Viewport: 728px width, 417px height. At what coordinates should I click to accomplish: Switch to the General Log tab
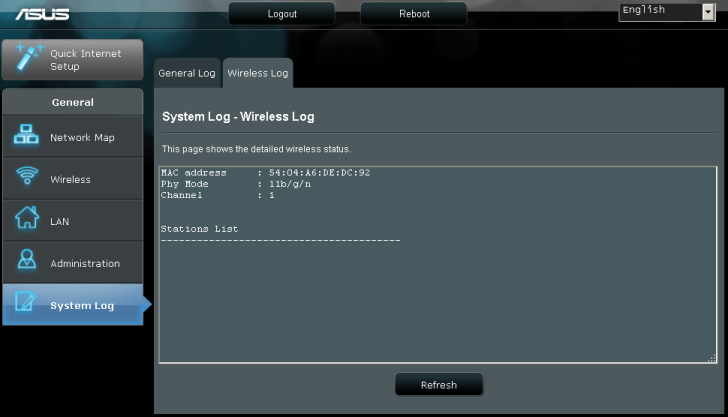[x=187, y=73]
